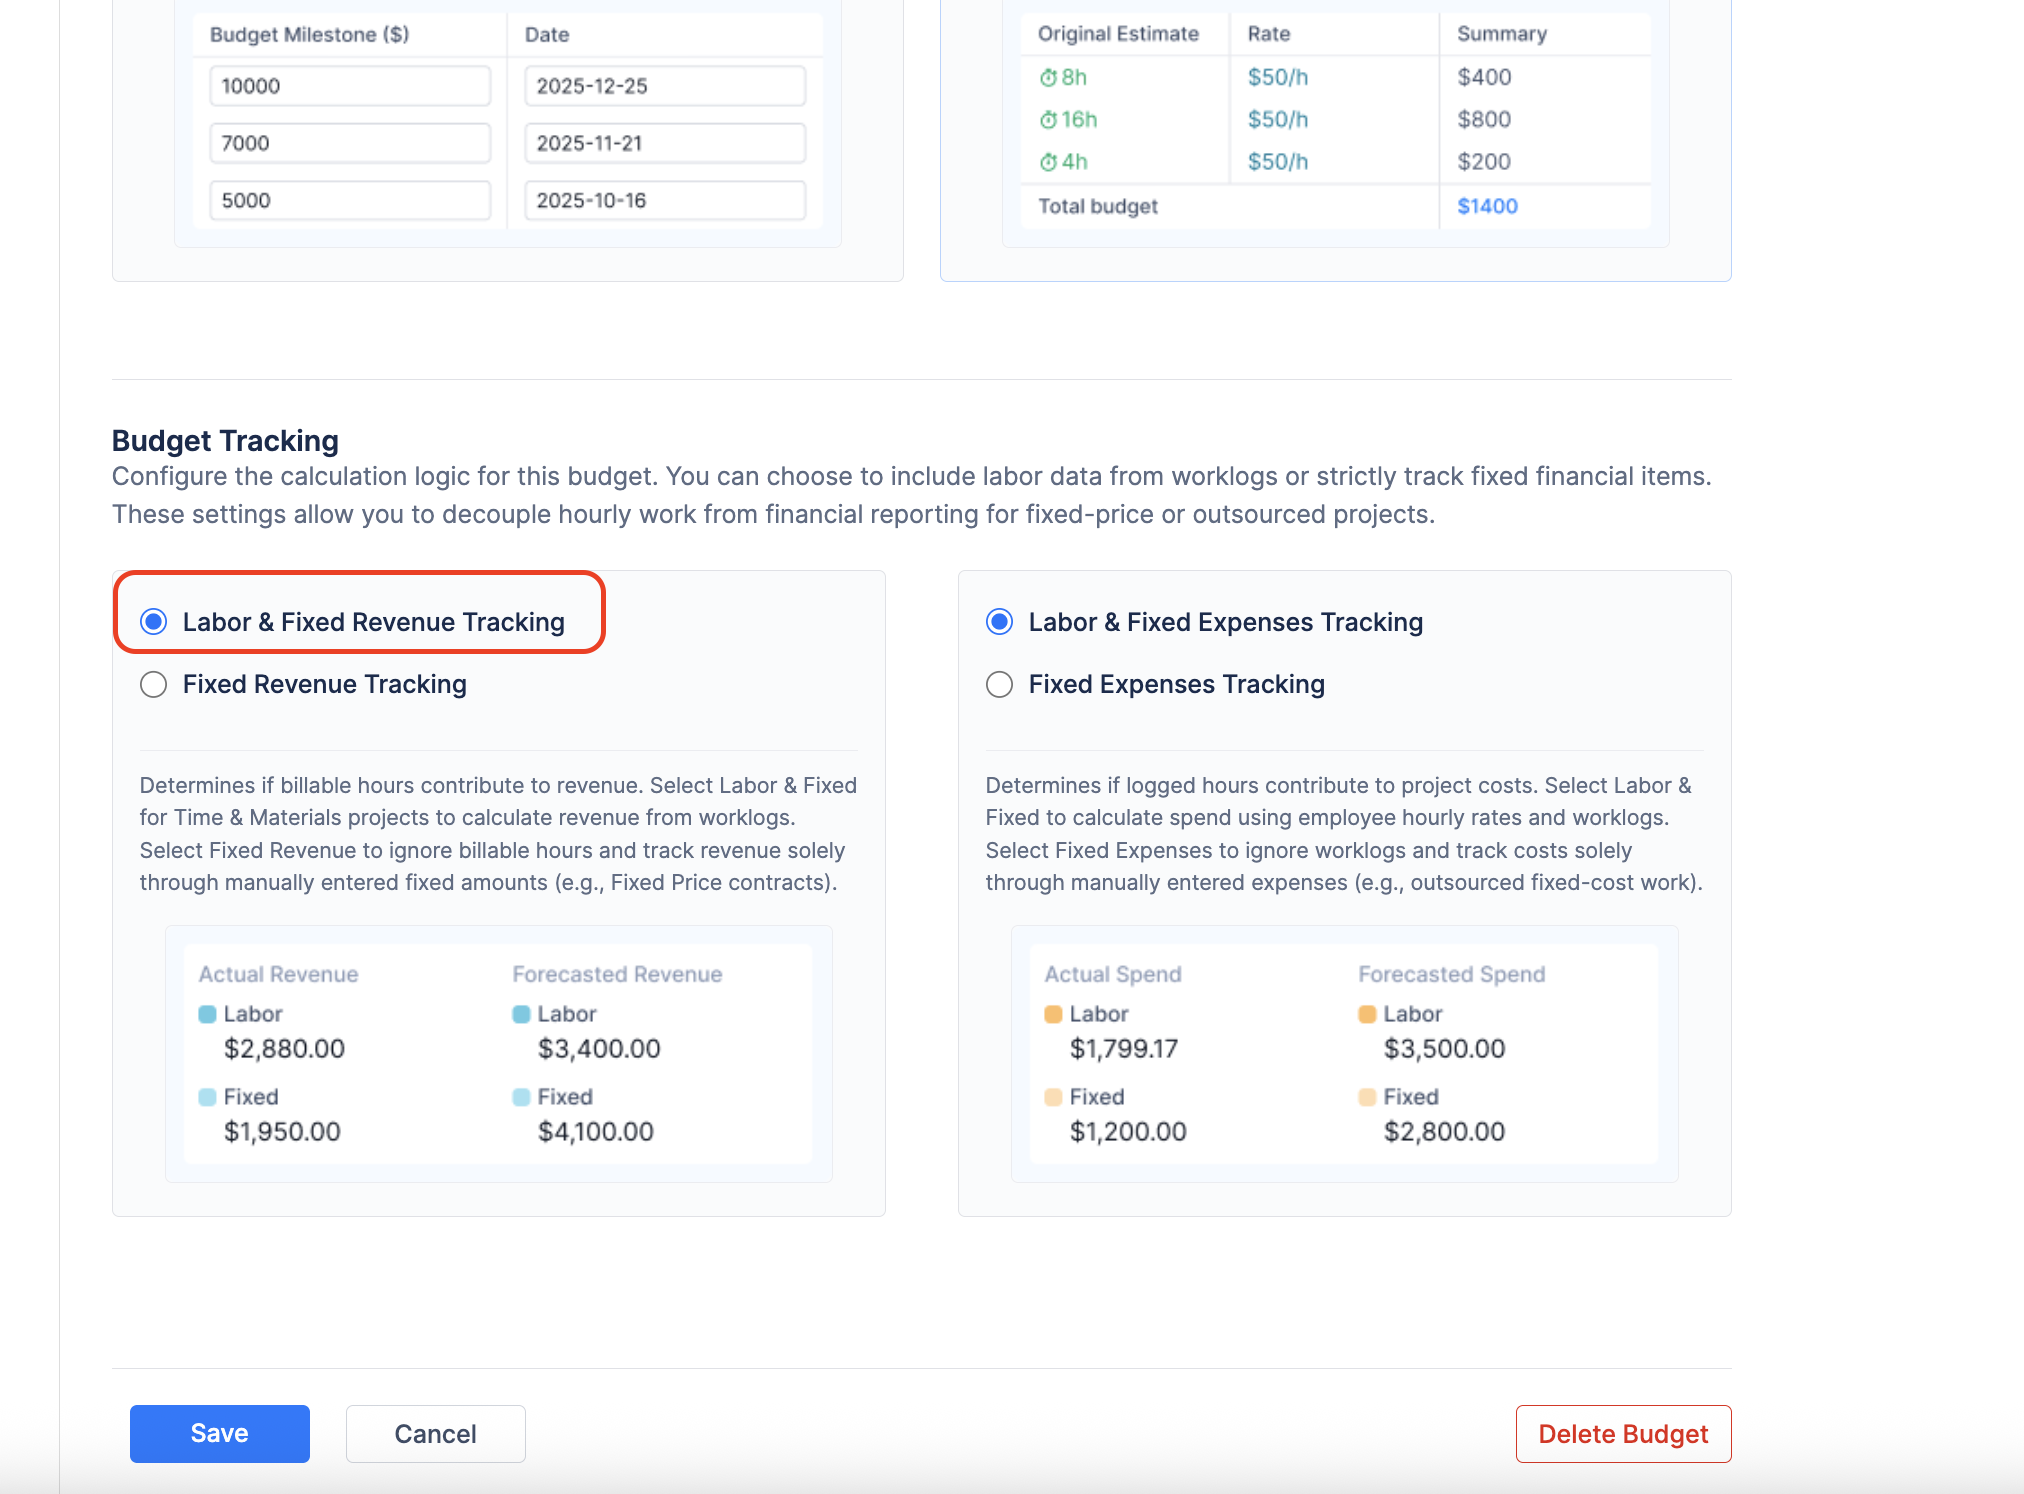Click the $1400 total budget value
2024x1494 pixels.
[x=1487, y=206]
